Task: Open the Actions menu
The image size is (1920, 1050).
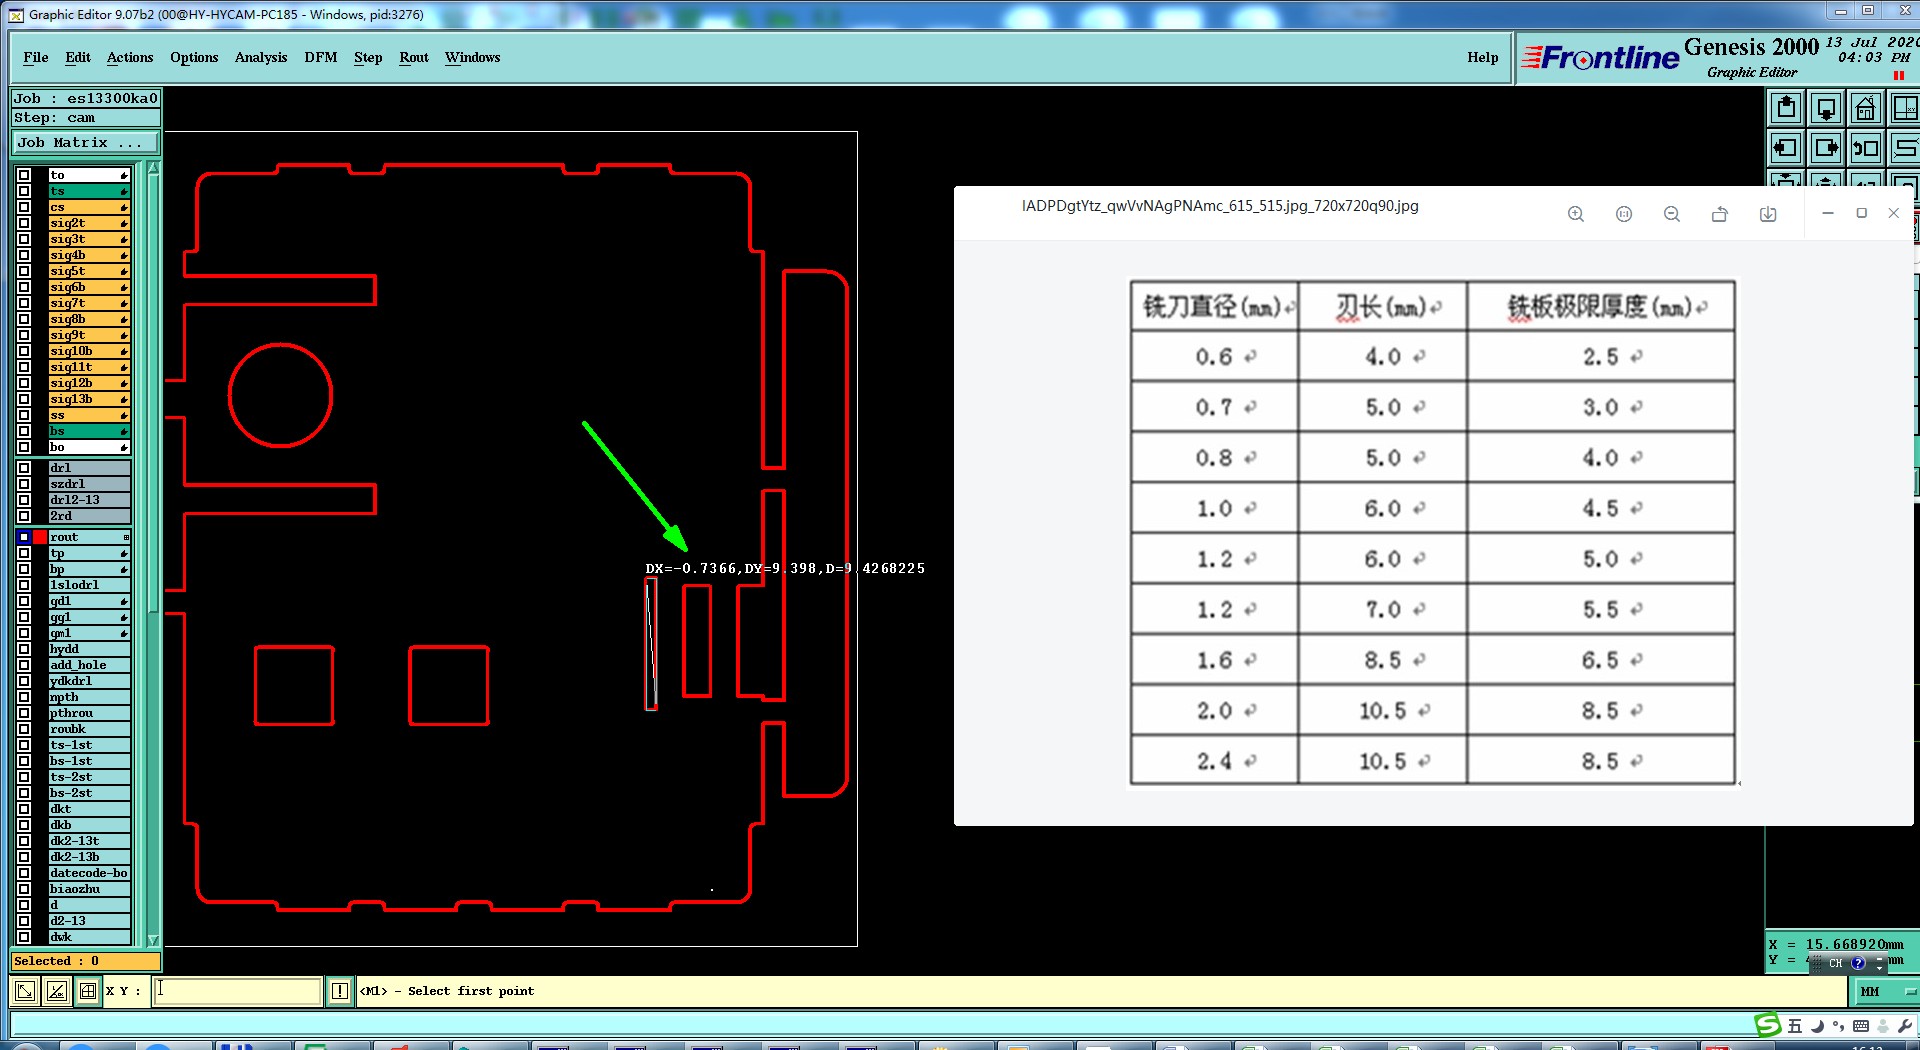Action: click(x=130, y=57)
